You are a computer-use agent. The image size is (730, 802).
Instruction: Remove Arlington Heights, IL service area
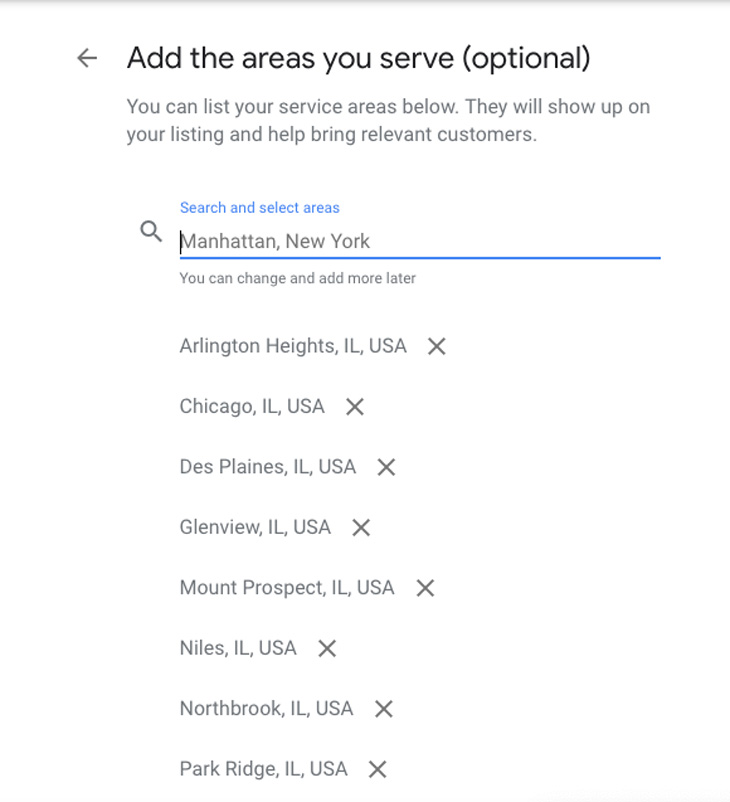tap(436, 346)
